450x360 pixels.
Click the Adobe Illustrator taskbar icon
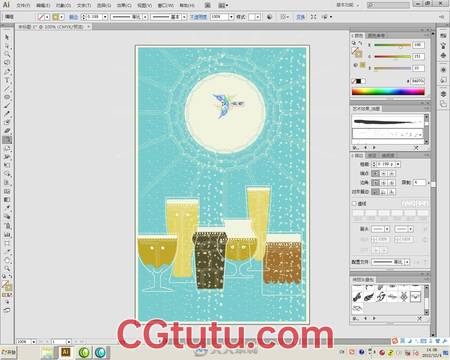tap(66, 352)
